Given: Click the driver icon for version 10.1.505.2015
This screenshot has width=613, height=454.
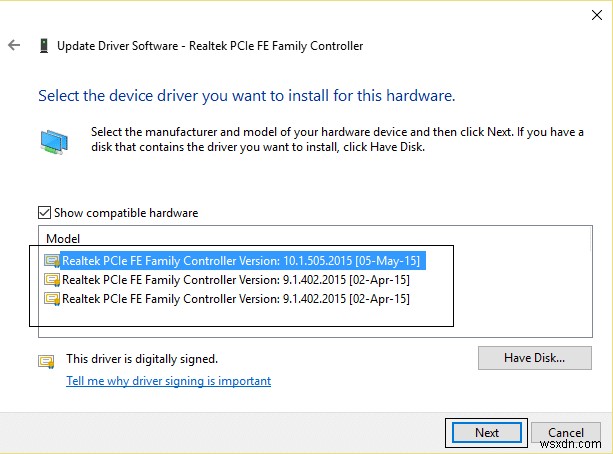Looking at the screenshot, I should pyautogui.click(x=52, y=261).
